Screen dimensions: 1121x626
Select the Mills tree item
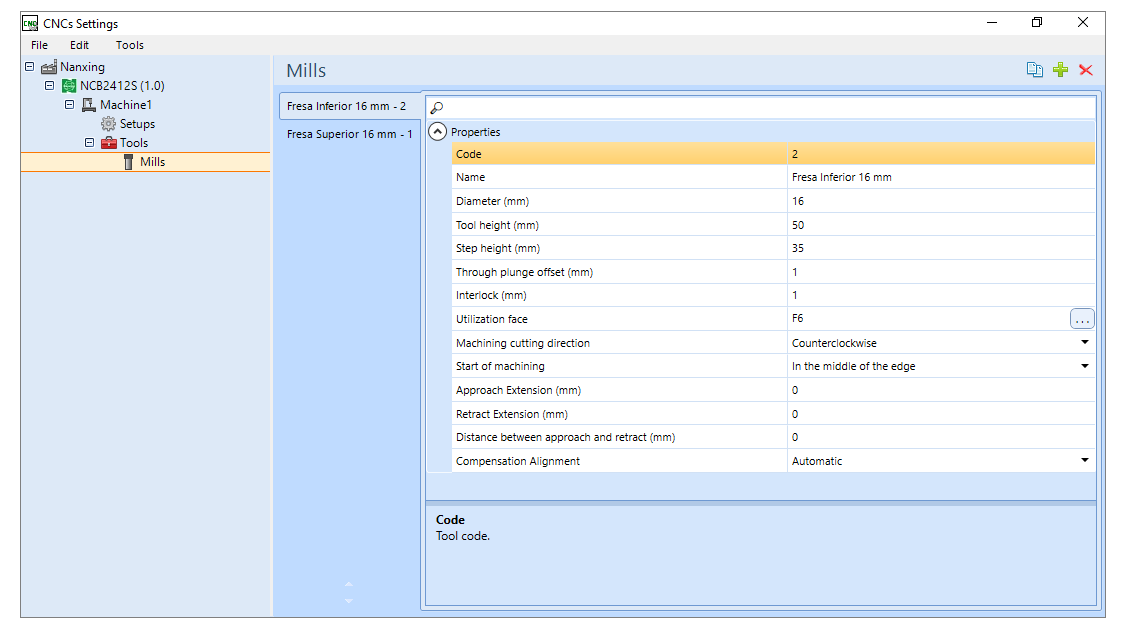[x=152, y=162]
